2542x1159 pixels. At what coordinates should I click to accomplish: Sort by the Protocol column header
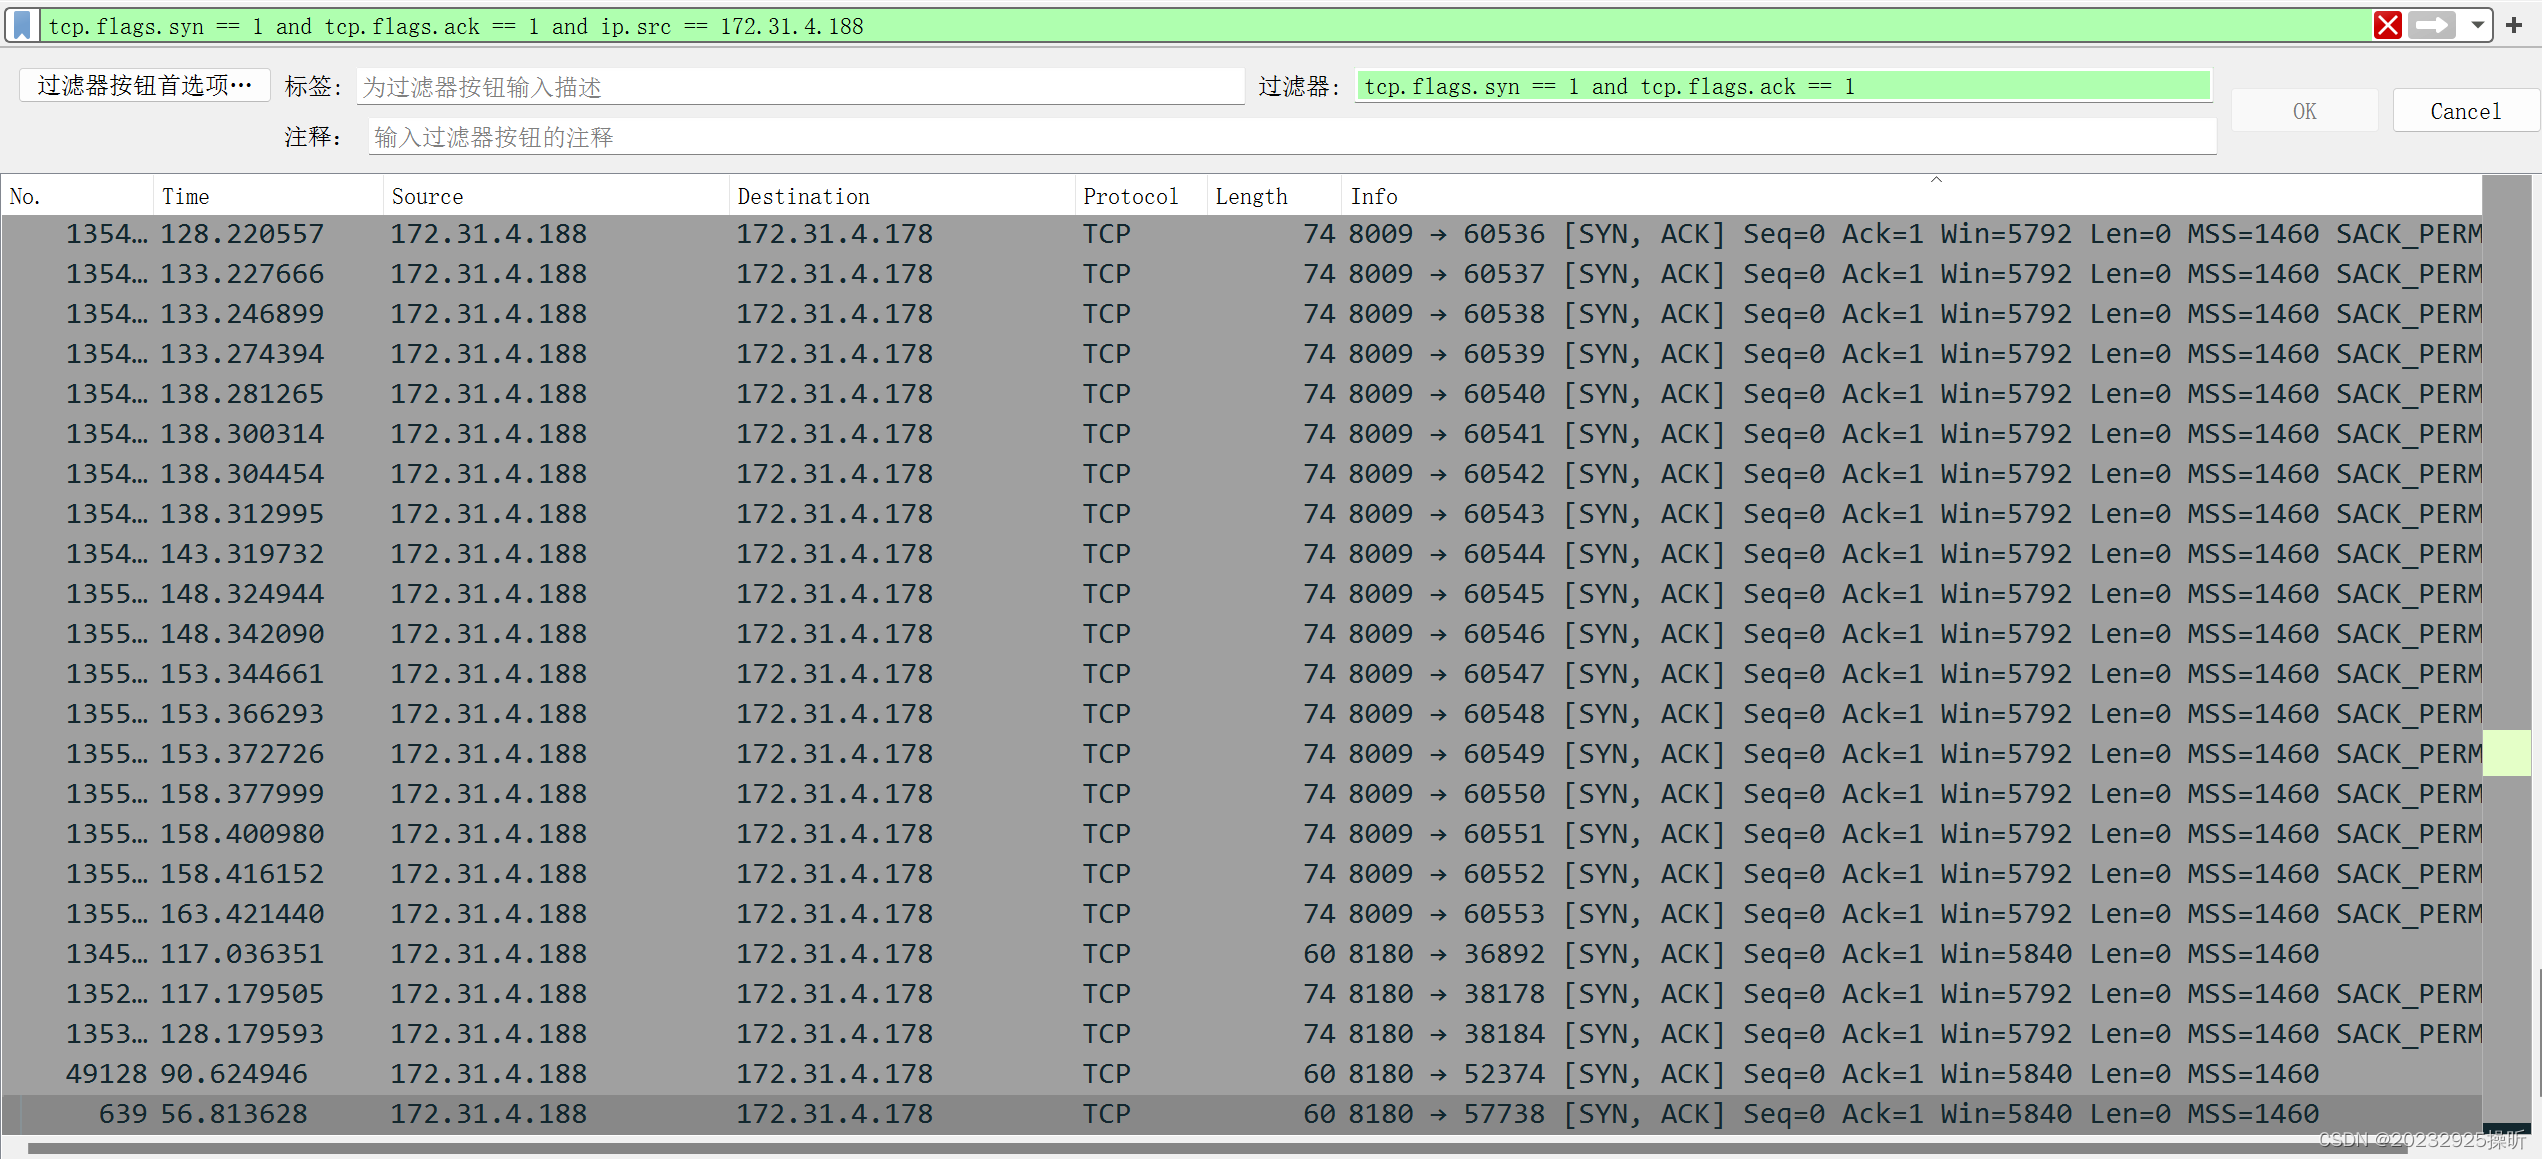[1141, 196]
